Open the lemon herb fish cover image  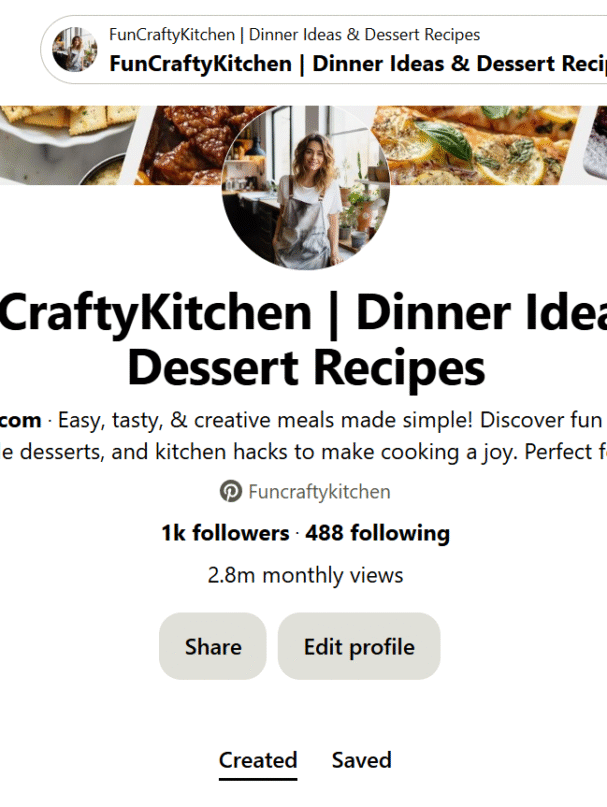point(470,145)
